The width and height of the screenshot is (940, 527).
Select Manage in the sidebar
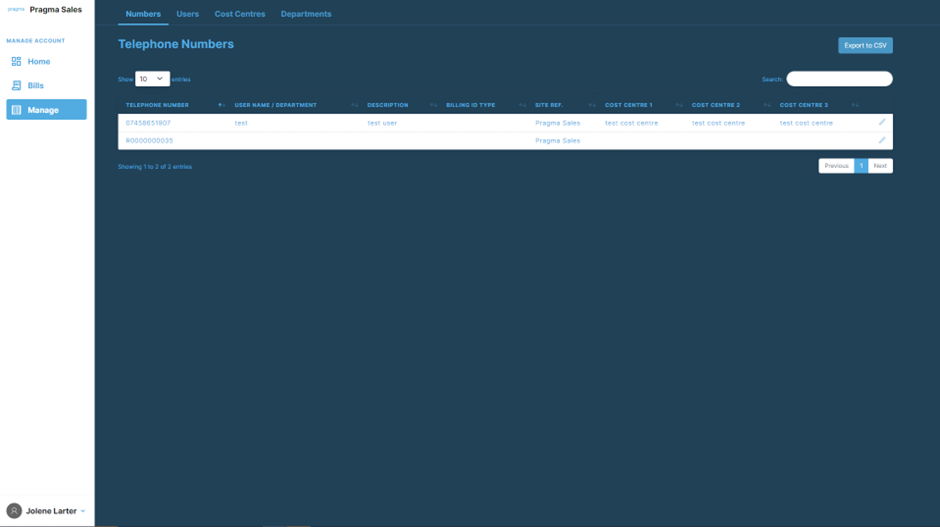[x=46, y=110]
